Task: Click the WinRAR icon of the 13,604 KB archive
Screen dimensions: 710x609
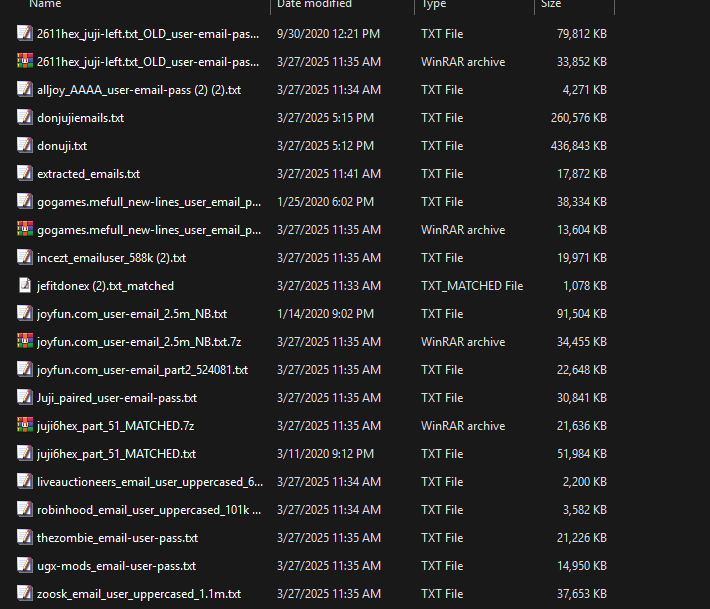Action: 24,229
